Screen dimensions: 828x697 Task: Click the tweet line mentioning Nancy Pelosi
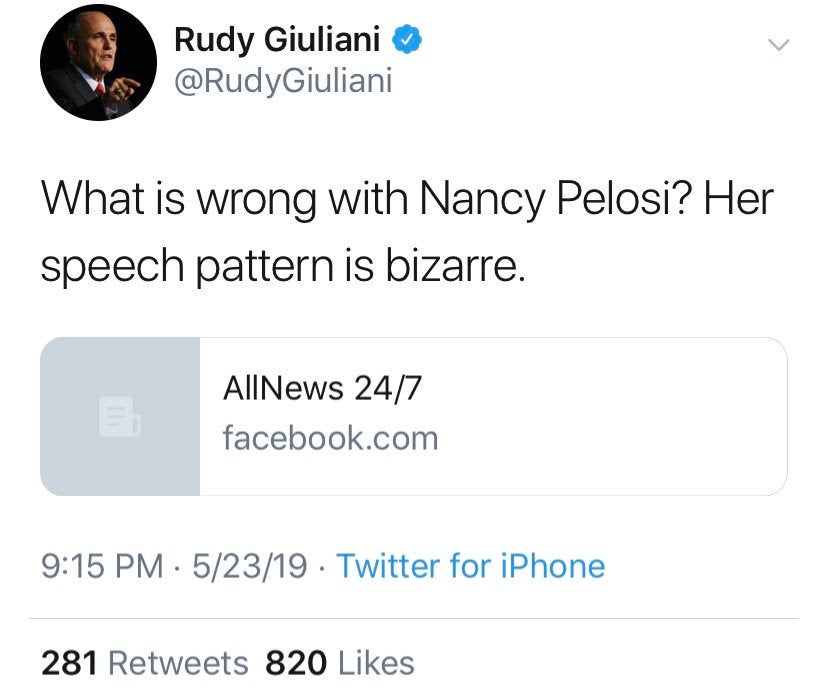pos(407,199)
